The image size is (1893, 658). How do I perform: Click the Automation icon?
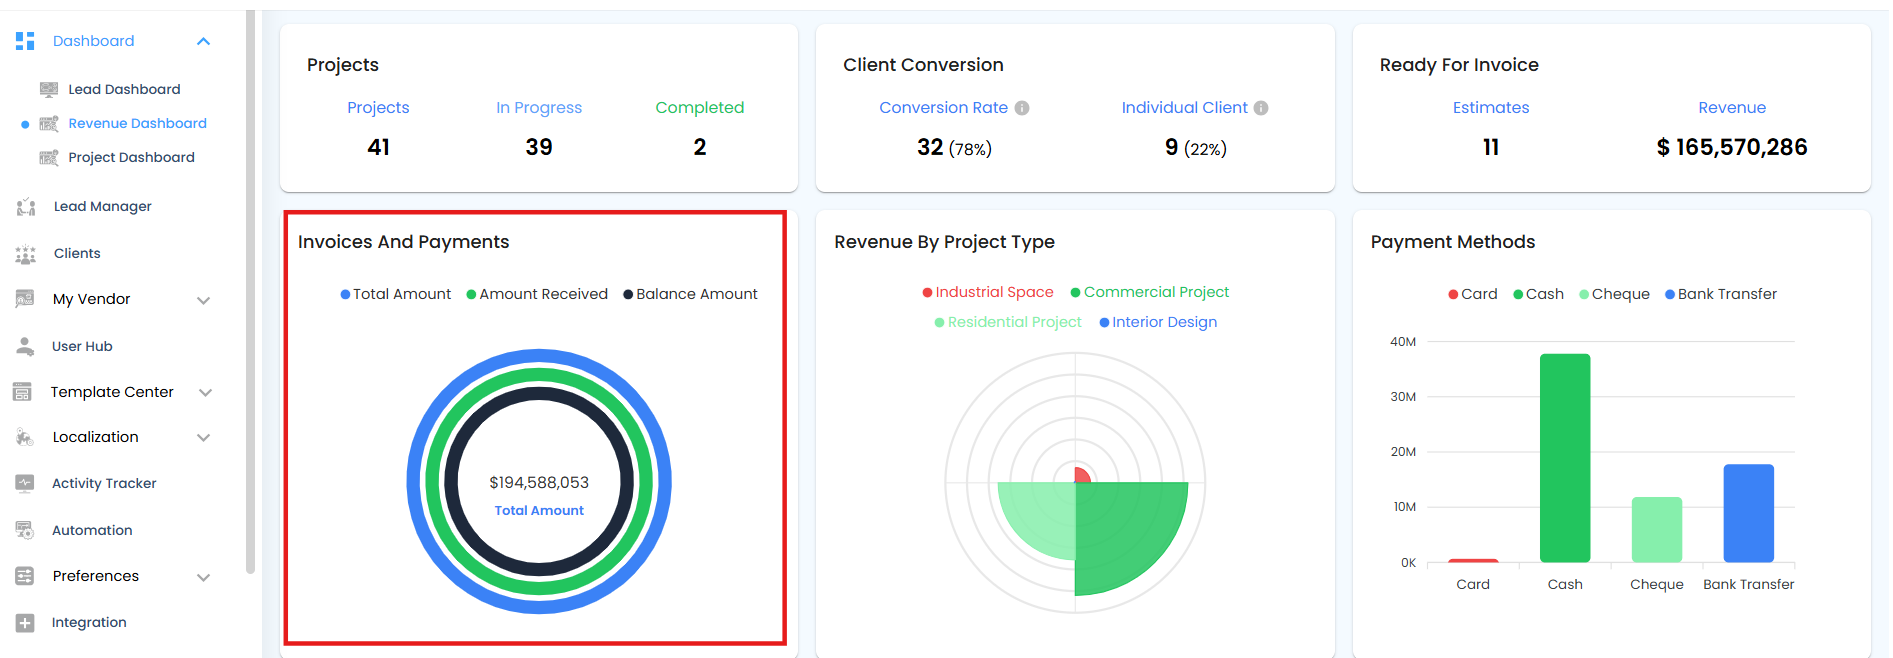(25, 530)
